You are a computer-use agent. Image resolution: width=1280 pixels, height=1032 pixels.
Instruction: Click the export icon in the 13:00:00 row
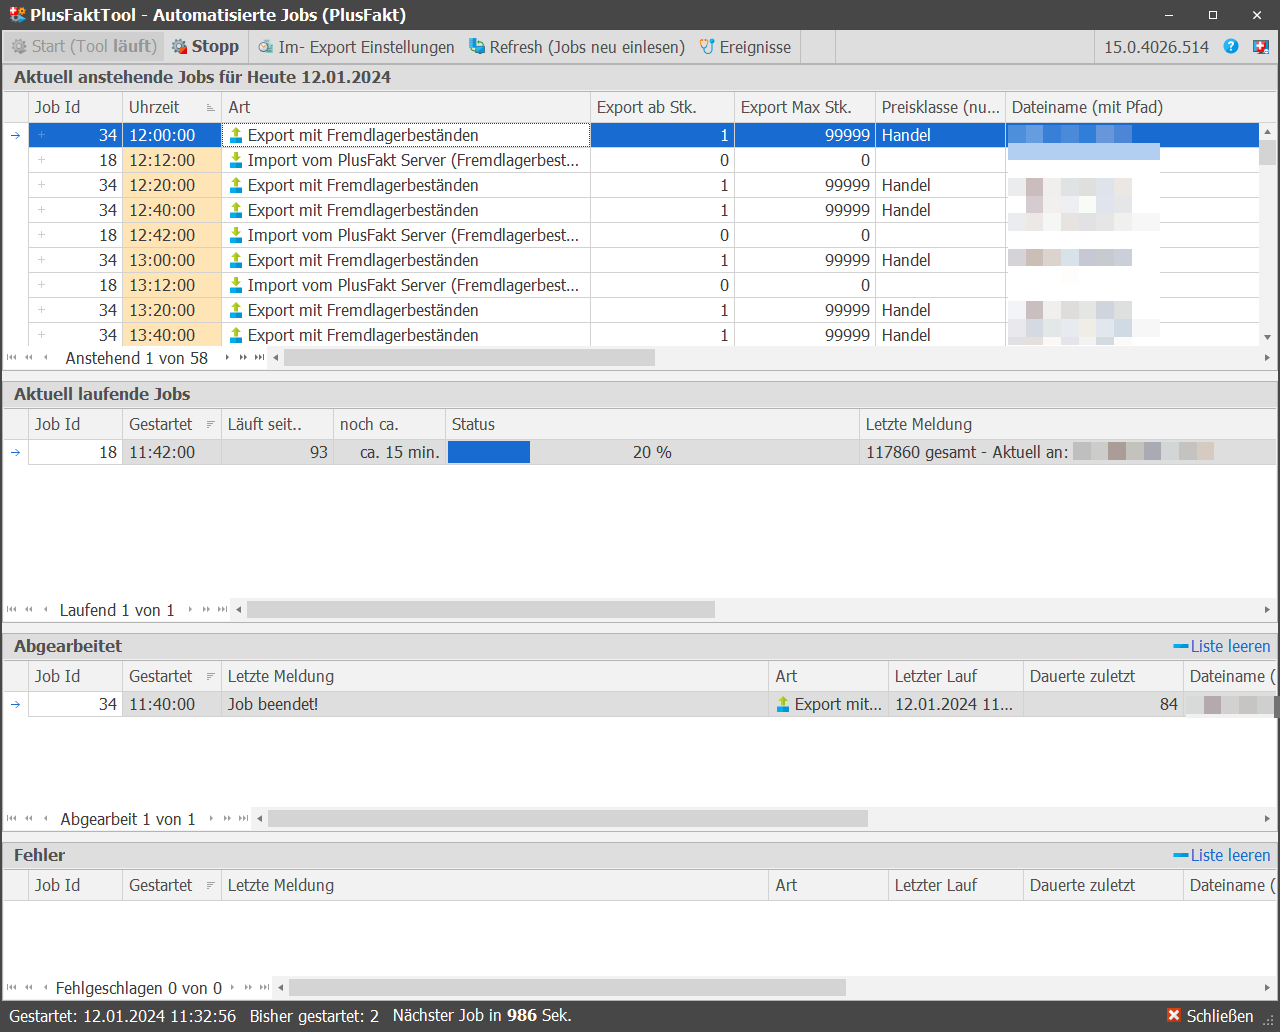(236, 260)
